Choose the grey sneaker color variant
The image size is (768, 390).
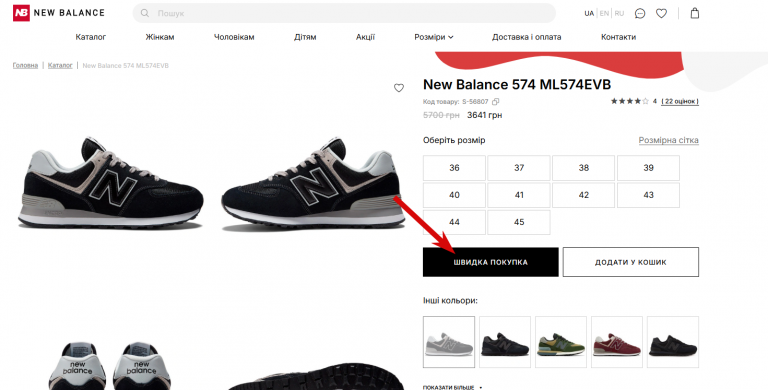(x=449, y=342)
